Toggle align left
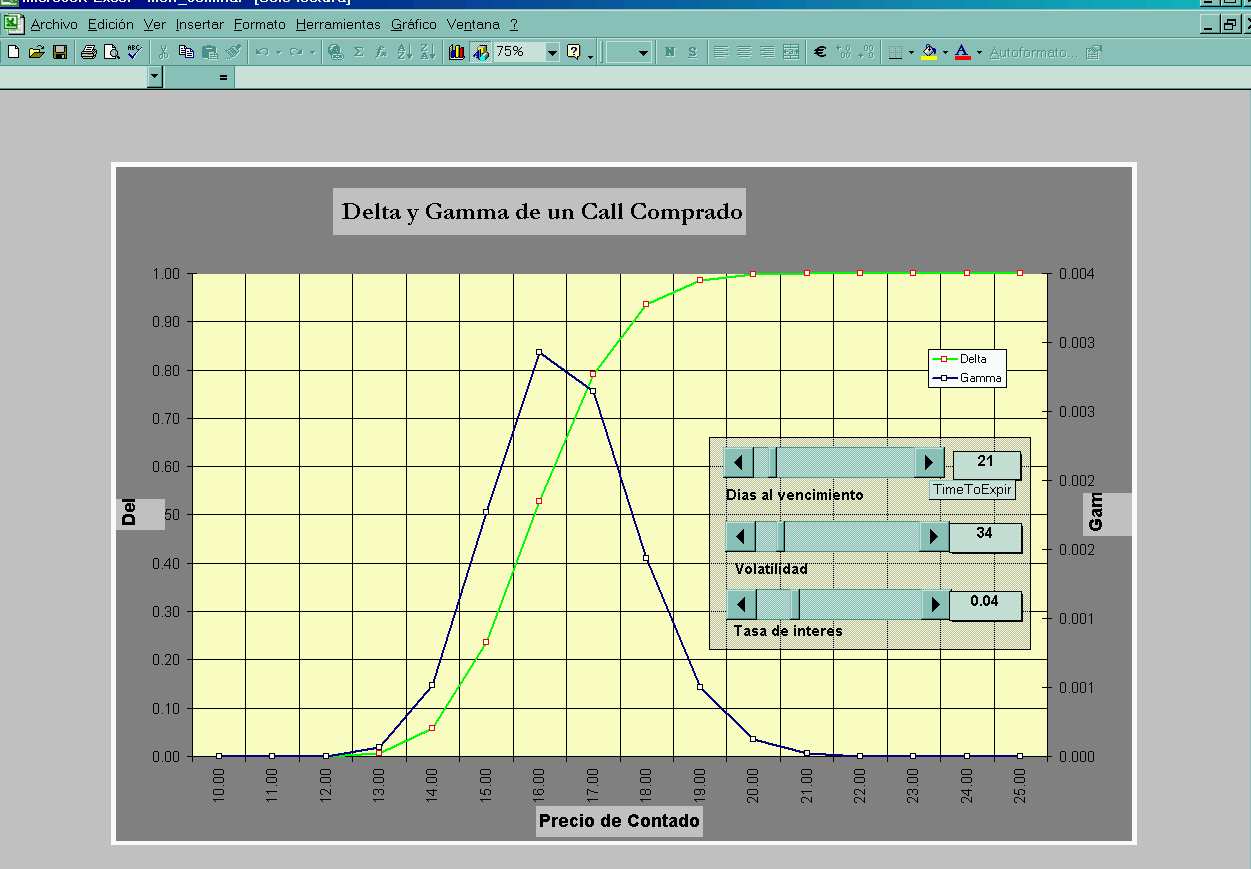The width and height of the screenshot is (1251, 869). pyautogui.click(x=721, y=52)
